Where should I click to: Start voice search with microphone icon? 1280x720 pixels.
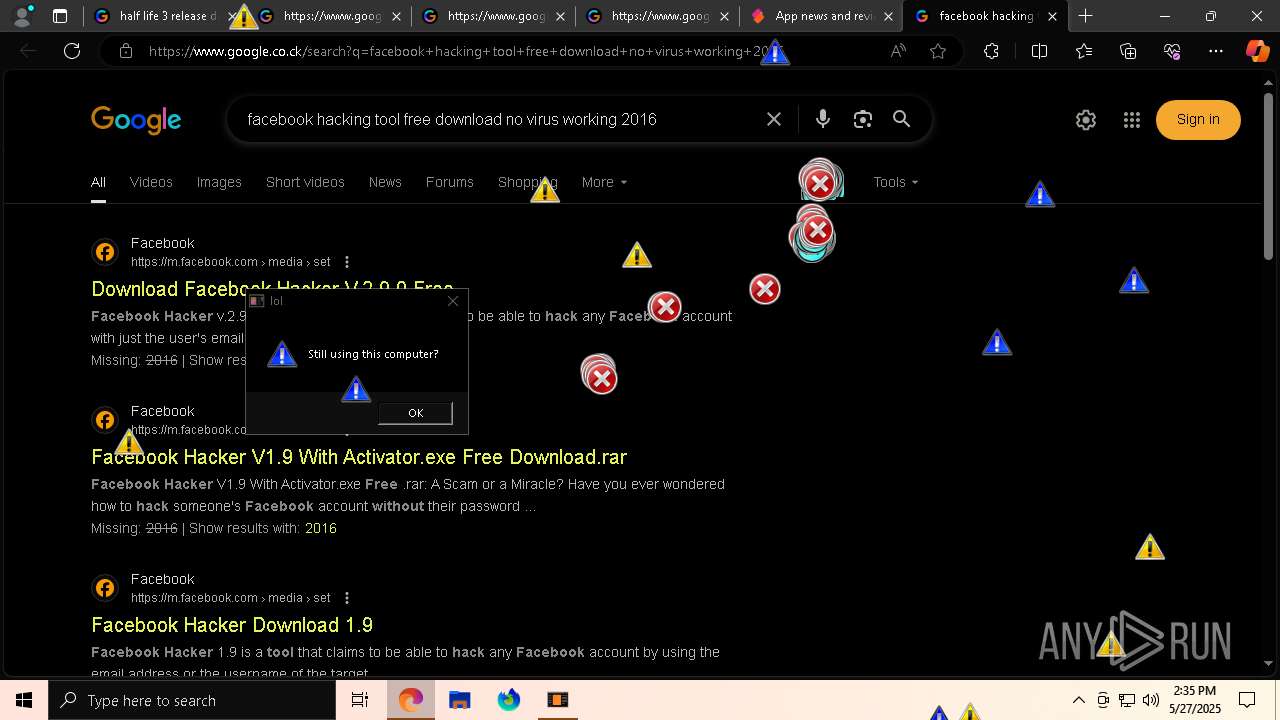coord(823,119)
